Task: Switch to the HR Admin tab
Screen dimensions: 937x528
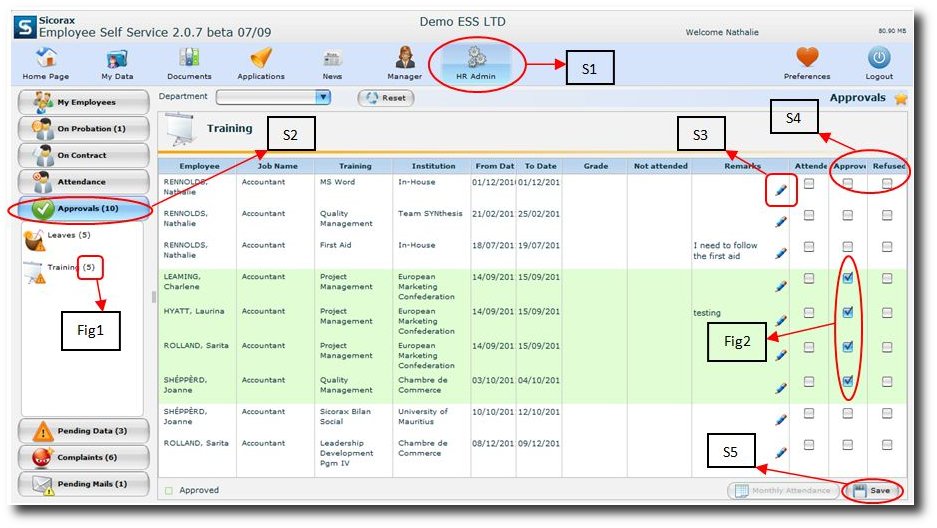Action: point(476,62)
